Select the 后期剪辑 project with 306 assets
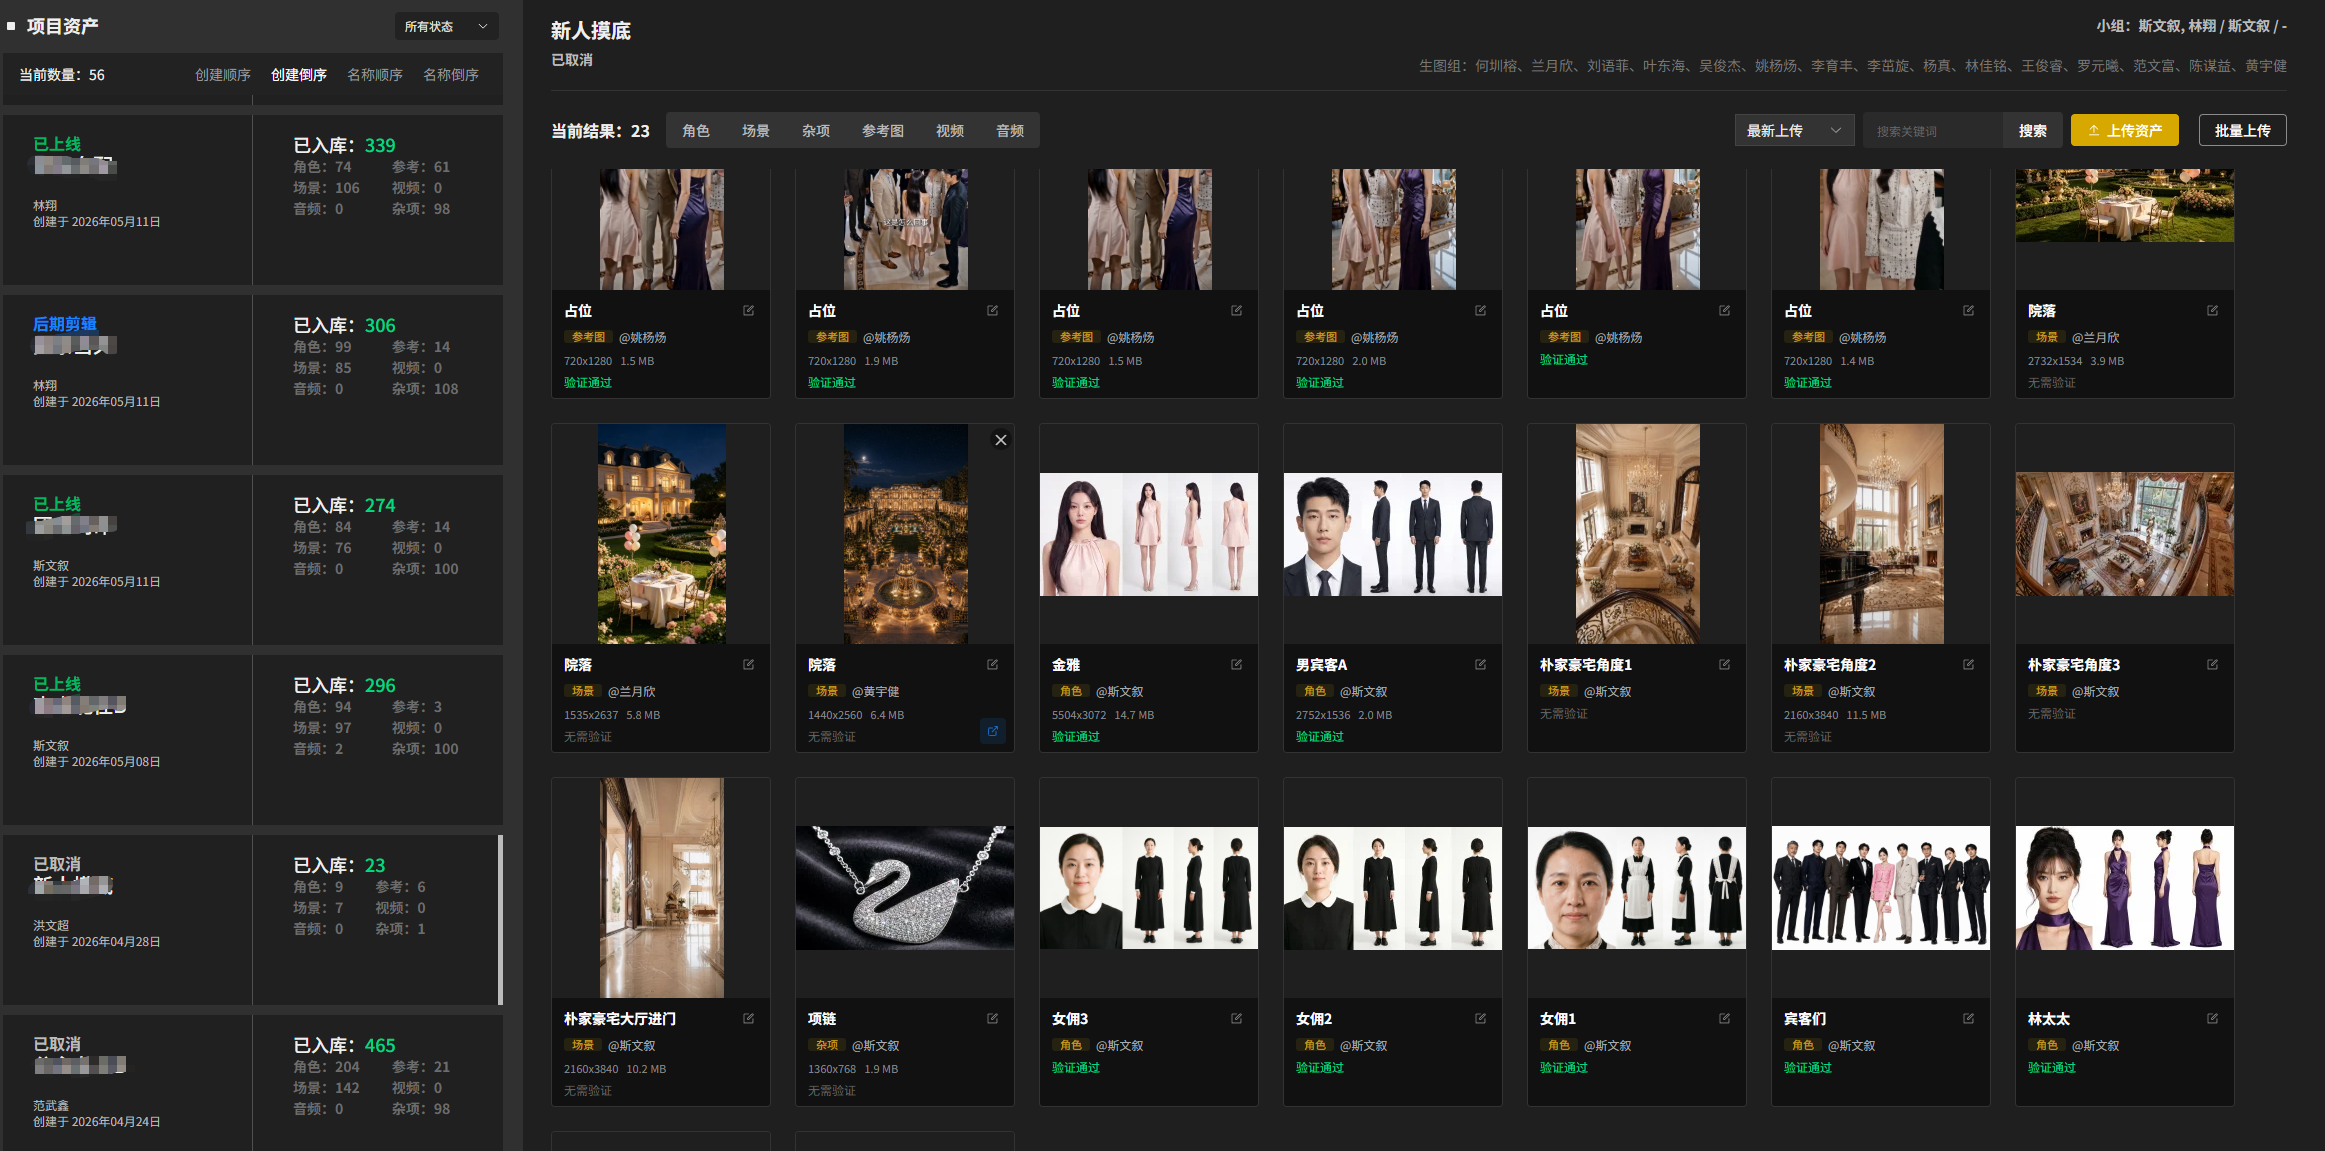The width and height of the screenshot is (2325, 1151). coord(253,380)
